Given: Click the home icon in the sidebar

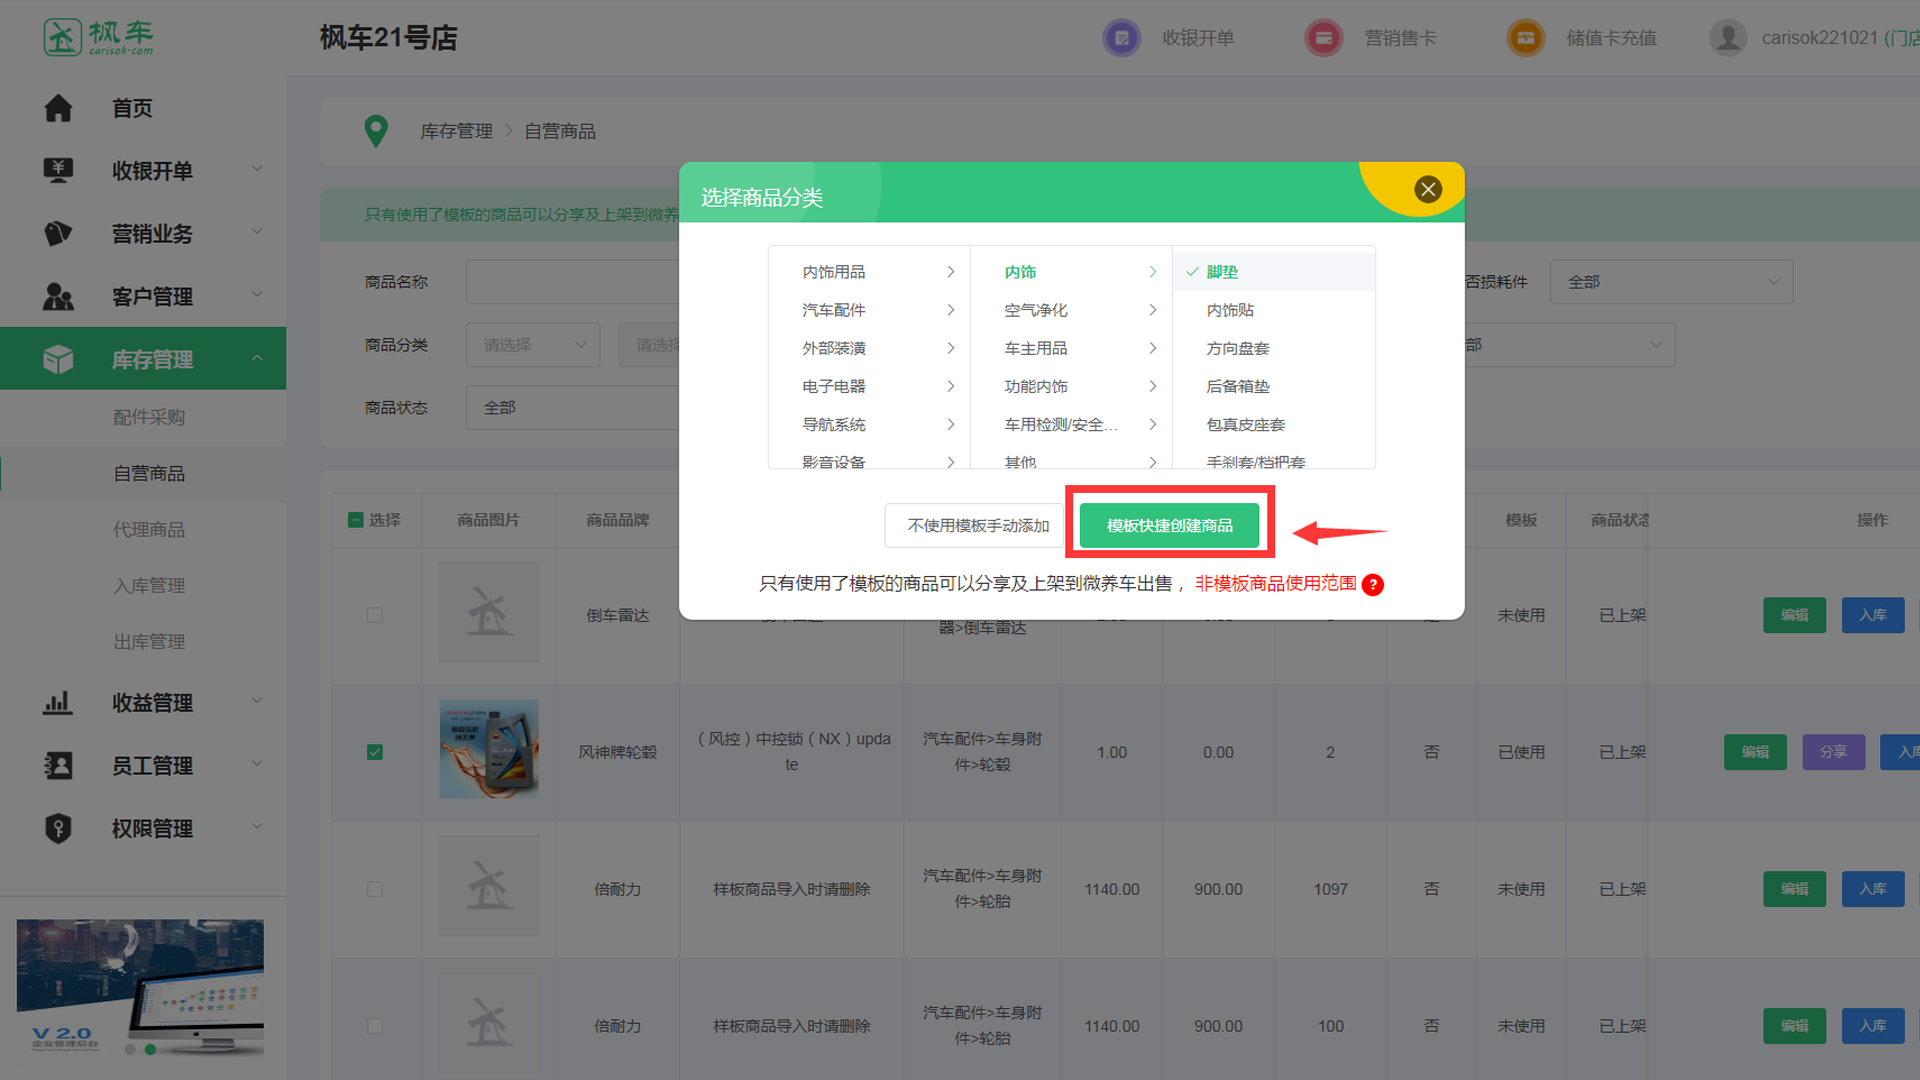Looking at the screenshot, I should (58, 108).
